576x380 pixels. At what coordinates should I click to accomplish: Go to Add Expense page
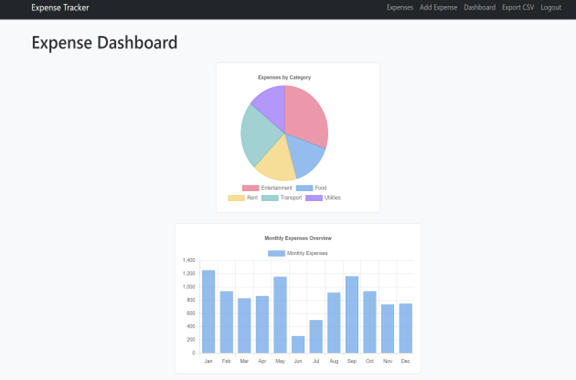point(438,7)
